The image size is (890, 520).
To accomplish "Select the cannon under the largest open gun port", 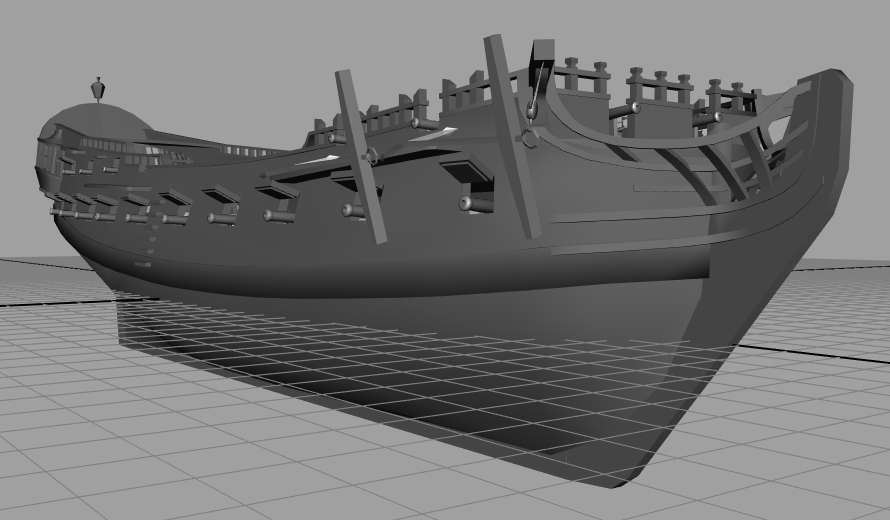I will (x=476, y=204).
